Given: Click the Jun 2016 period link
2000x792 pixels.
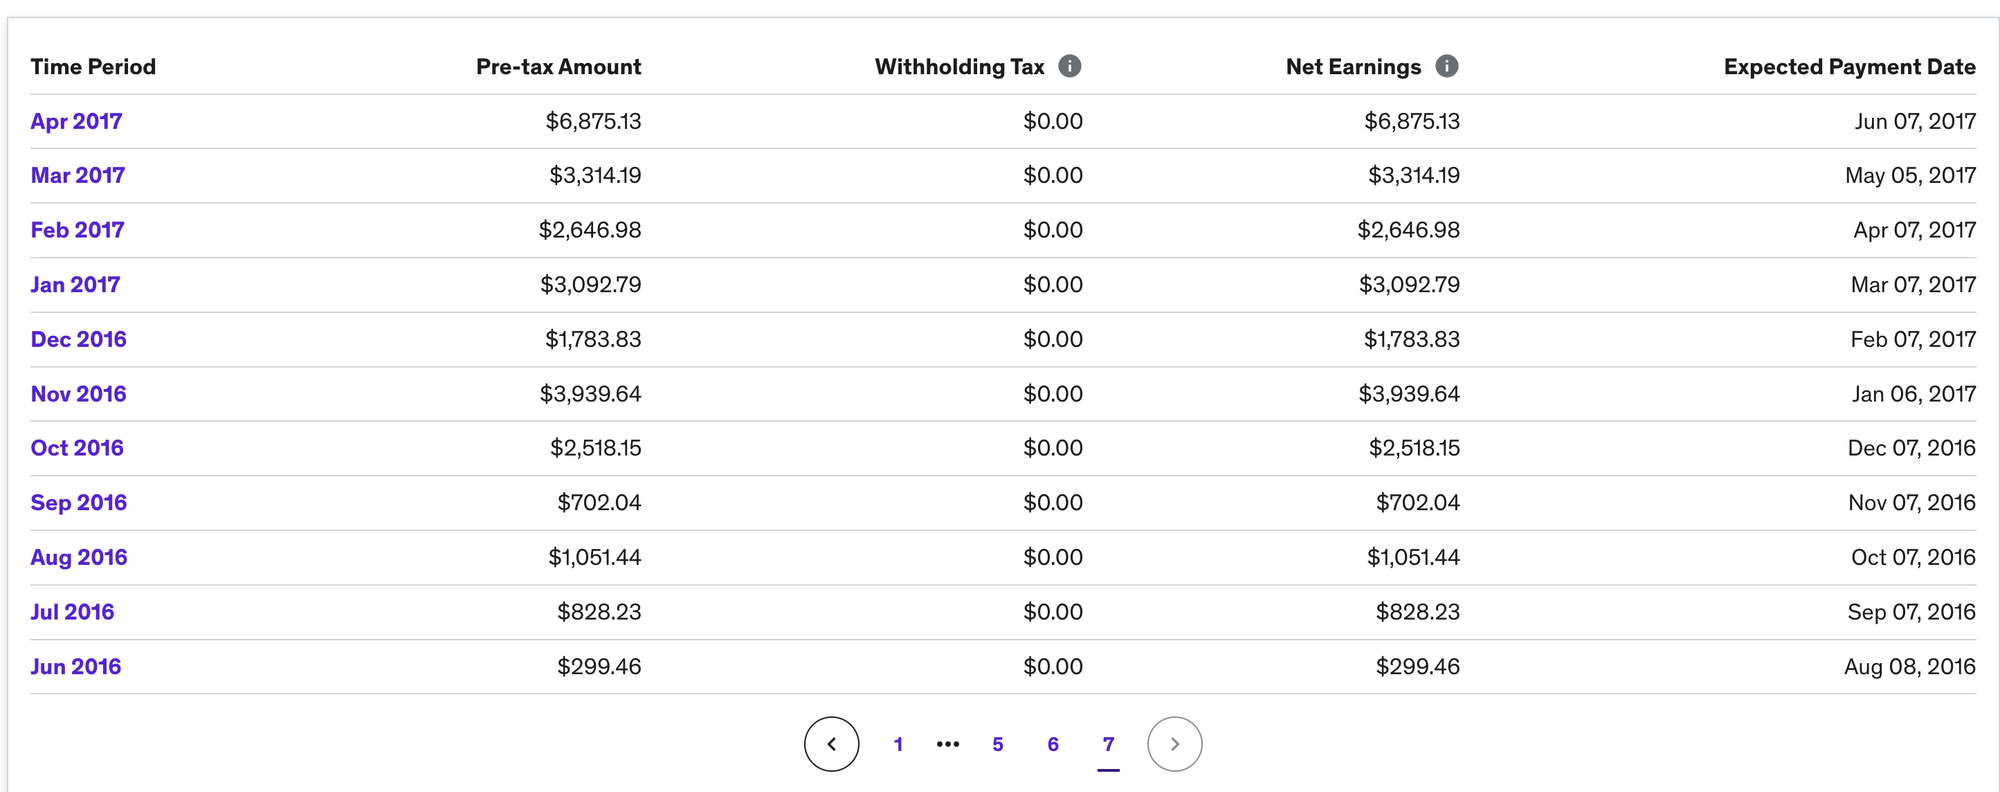Looking at the screenshot, I should (75, 667).
